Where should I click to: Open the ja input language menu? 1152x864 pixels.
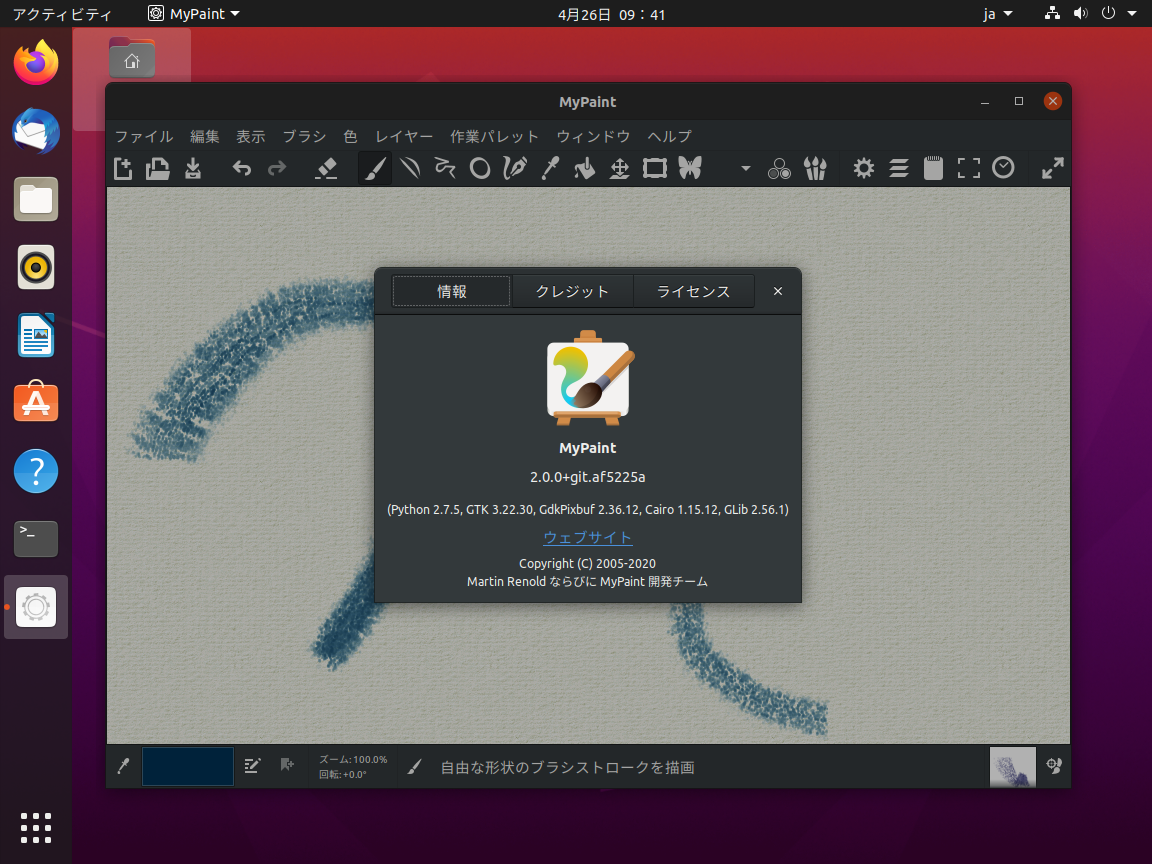click(996, 13)
